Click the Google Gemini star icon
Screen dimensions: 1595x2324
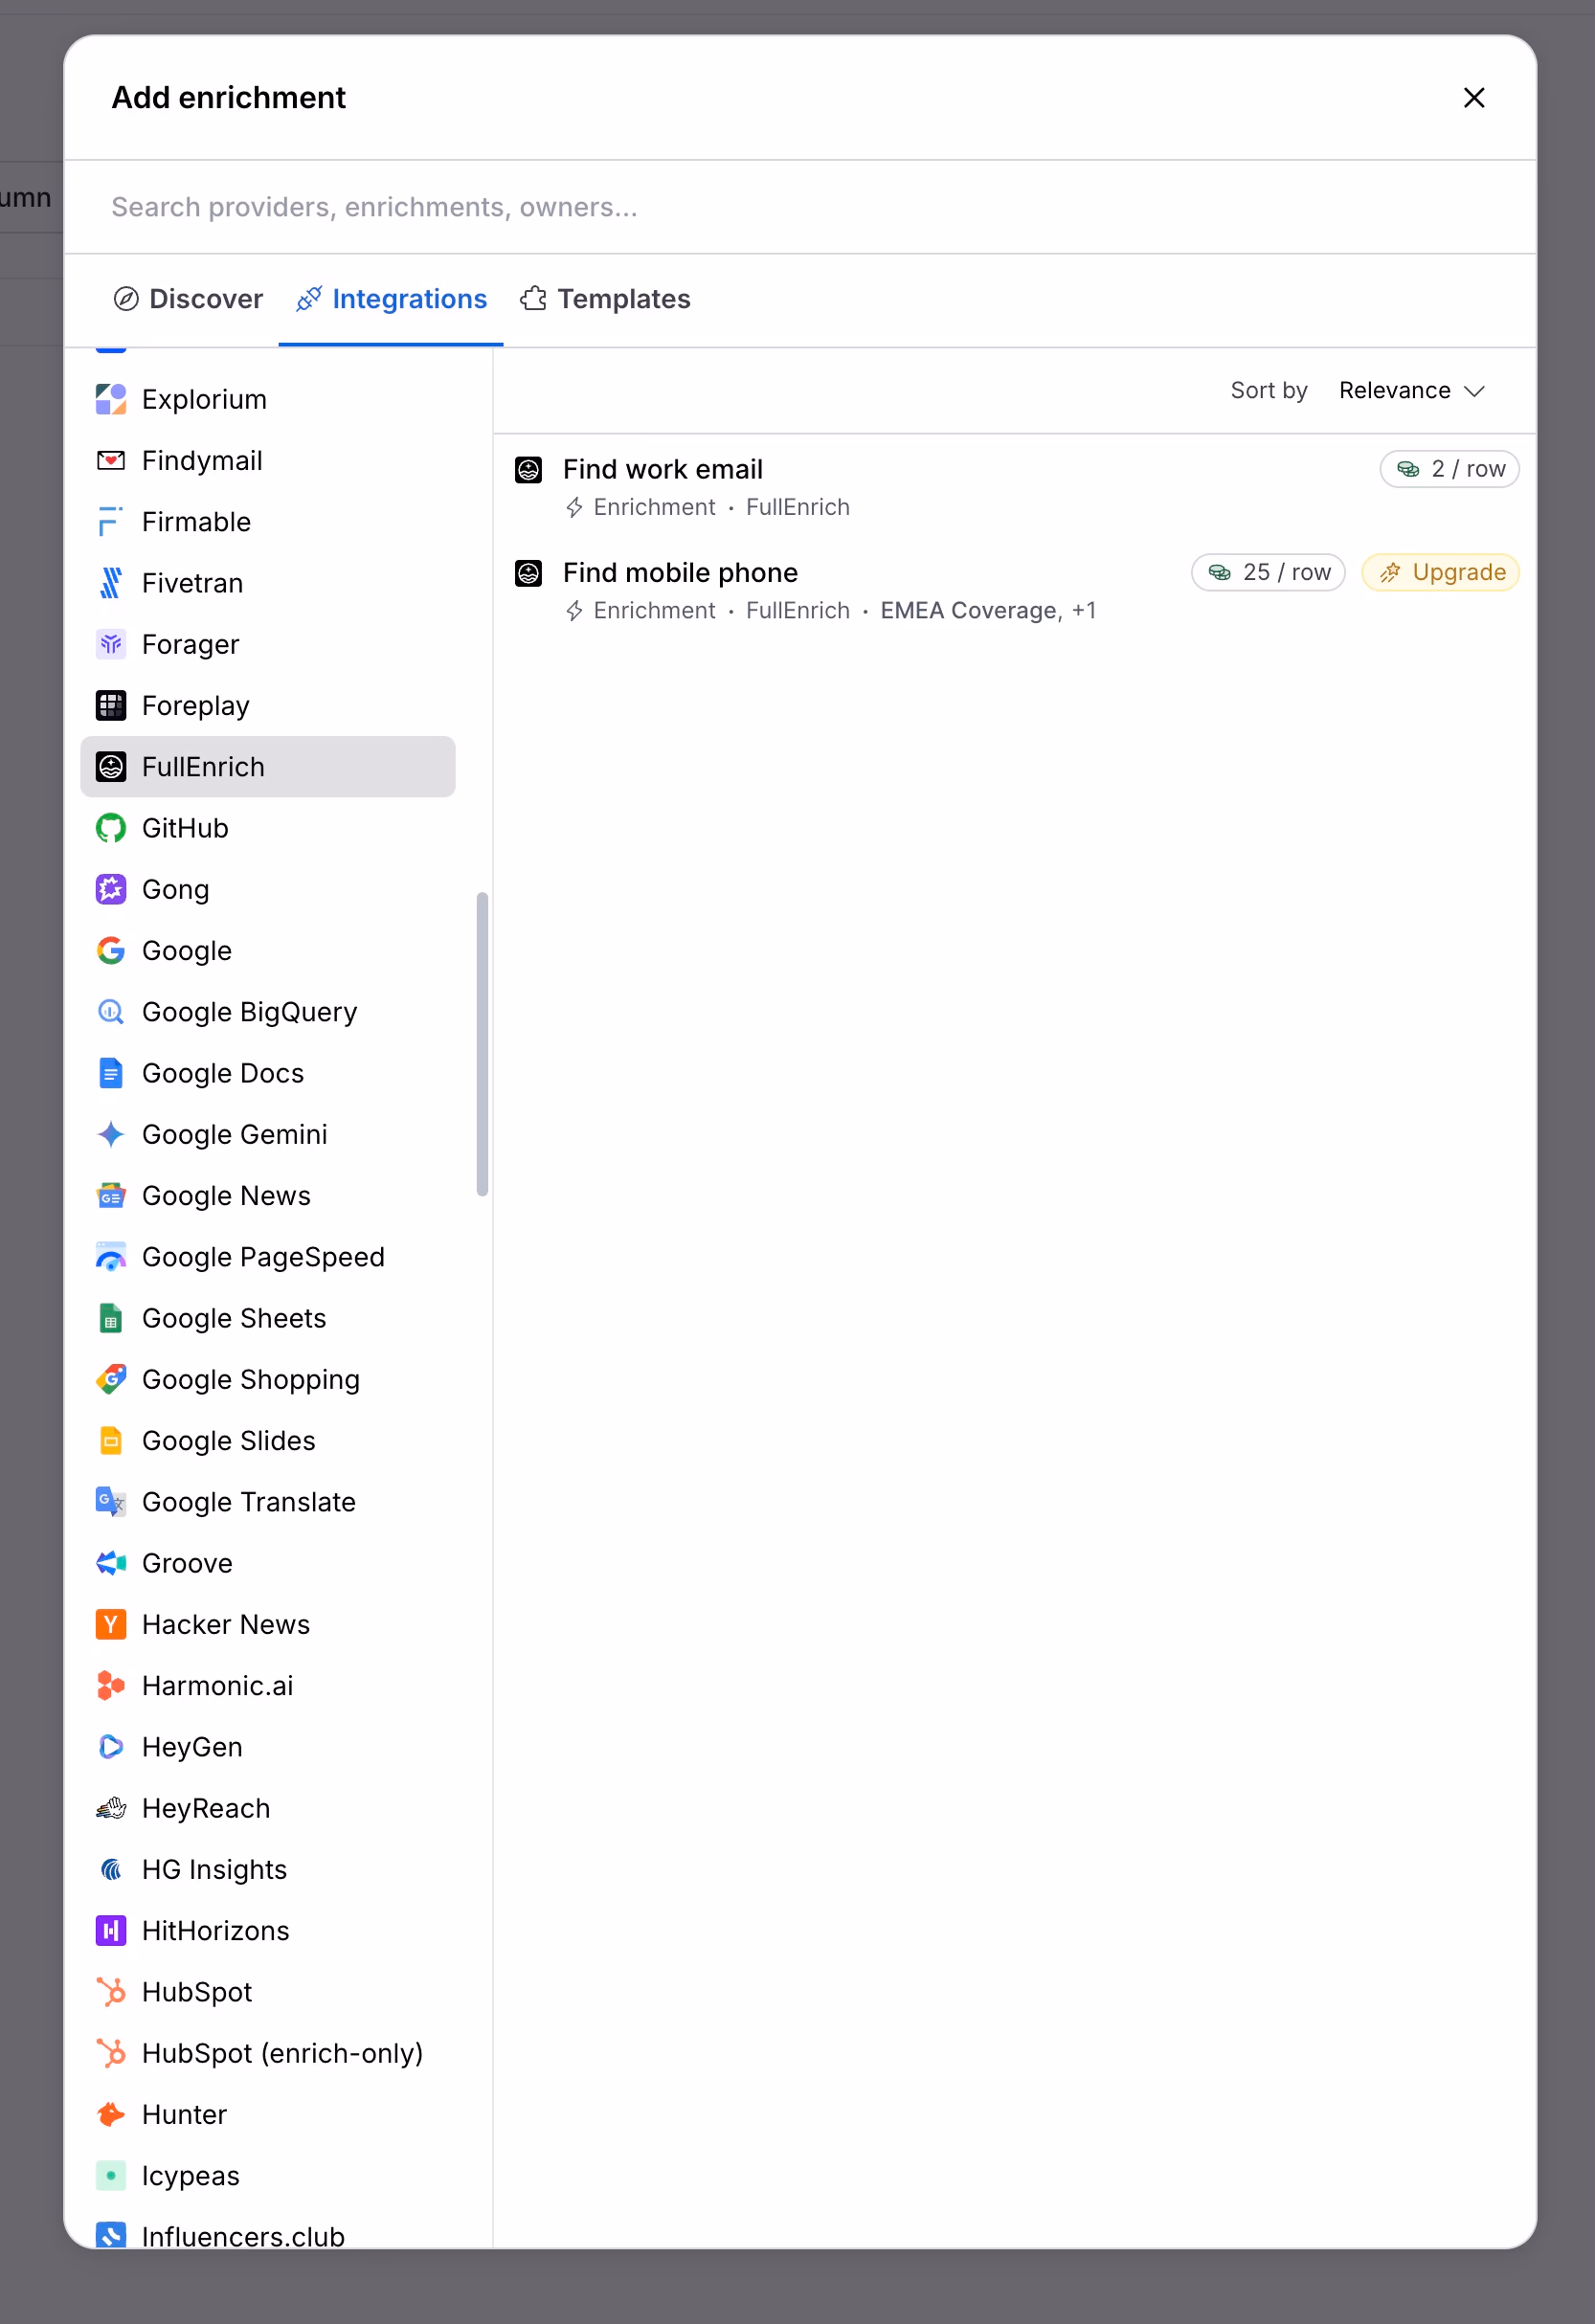pos(111,1134)
